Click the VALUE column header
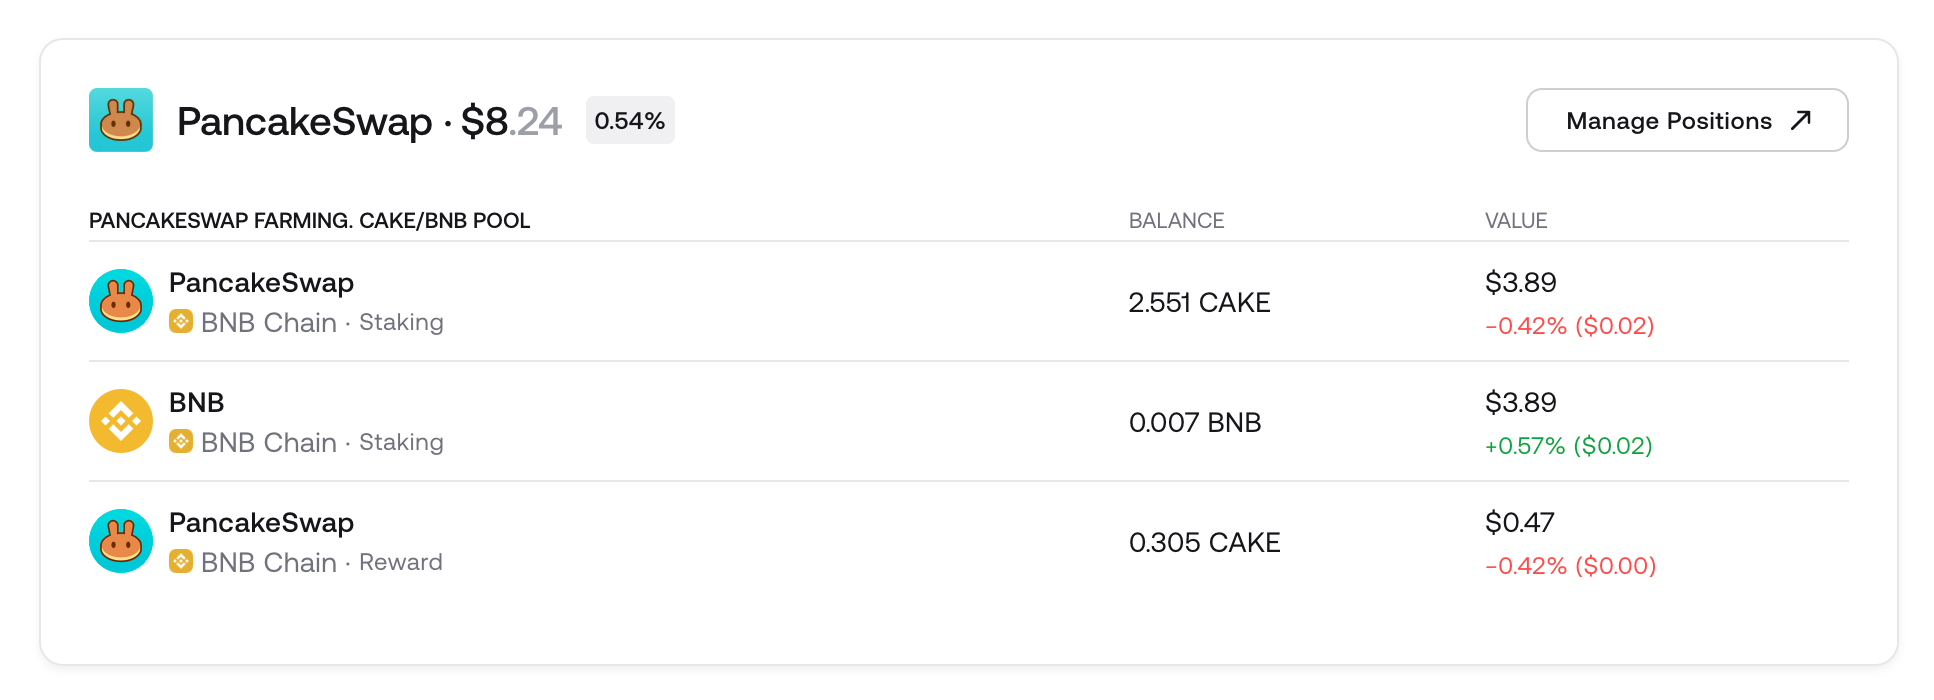Screen dimensions: 1934x700 (x=1516, y=220)
